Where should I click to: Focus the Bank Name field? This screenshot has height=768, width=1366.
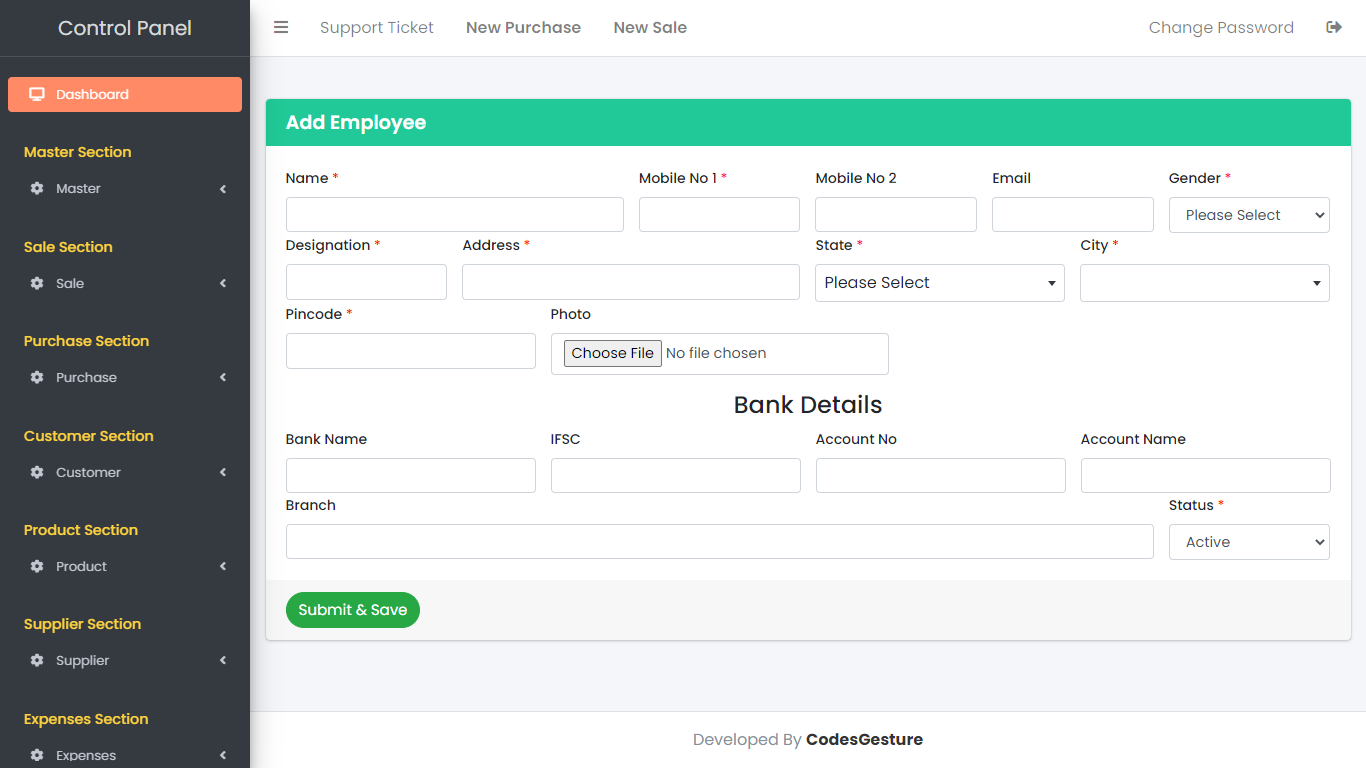pos(411,475)
